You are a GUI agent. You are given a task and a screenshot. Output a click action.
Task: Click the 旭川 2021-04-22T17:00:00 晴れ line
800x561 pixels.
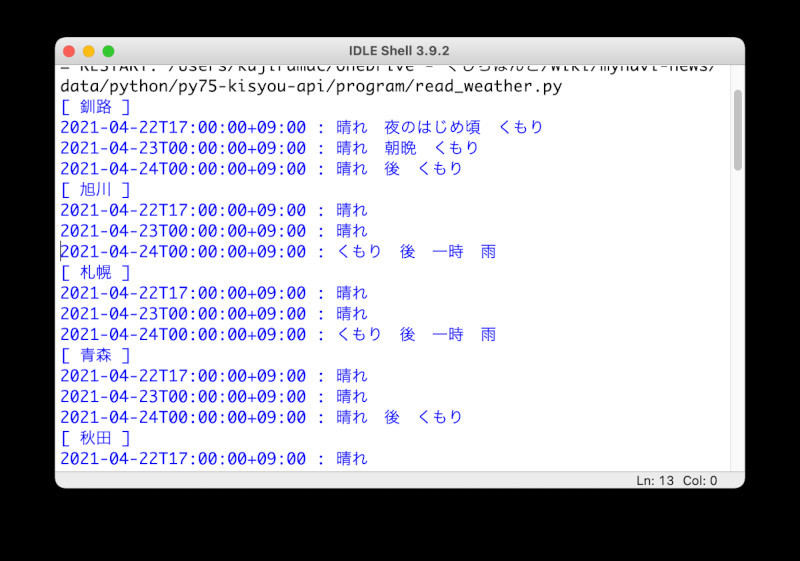(x=214, y=211)
